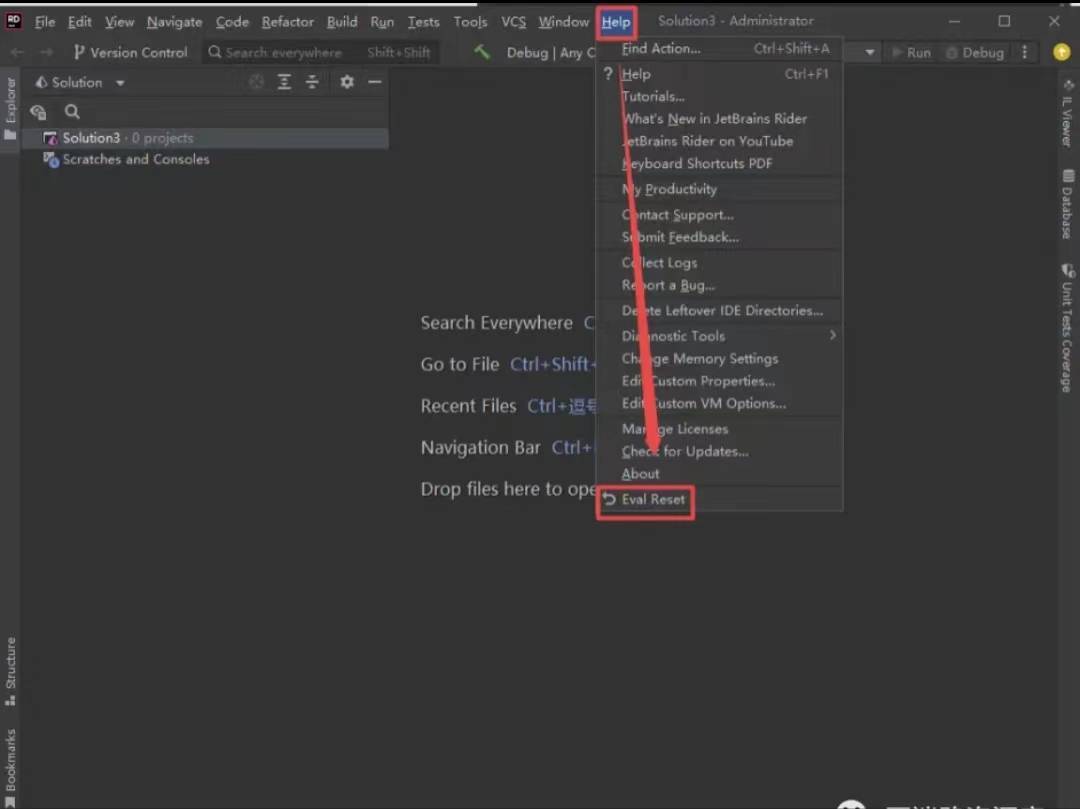Image resolution: width=1080 pixels, height=809 pixels.
Task: Click the Version Control button
Action: (130, 52)
